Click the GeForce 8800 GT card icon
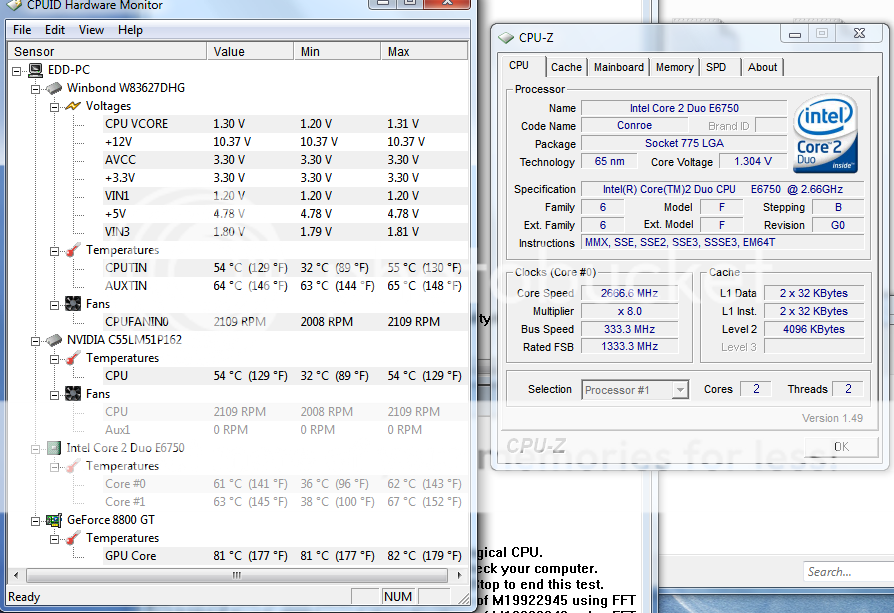 coord(54,520)
